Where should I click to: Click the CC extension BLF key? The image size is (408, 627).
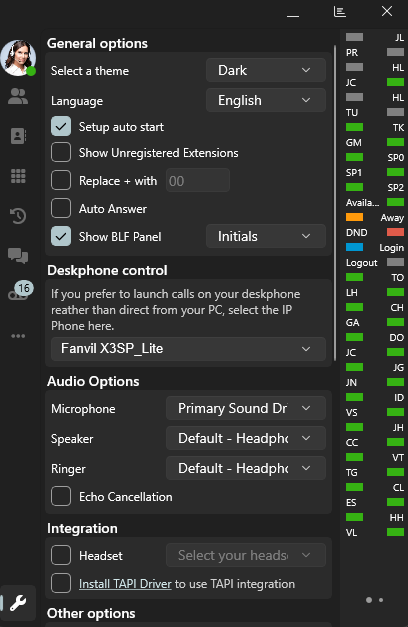(375, 442)
